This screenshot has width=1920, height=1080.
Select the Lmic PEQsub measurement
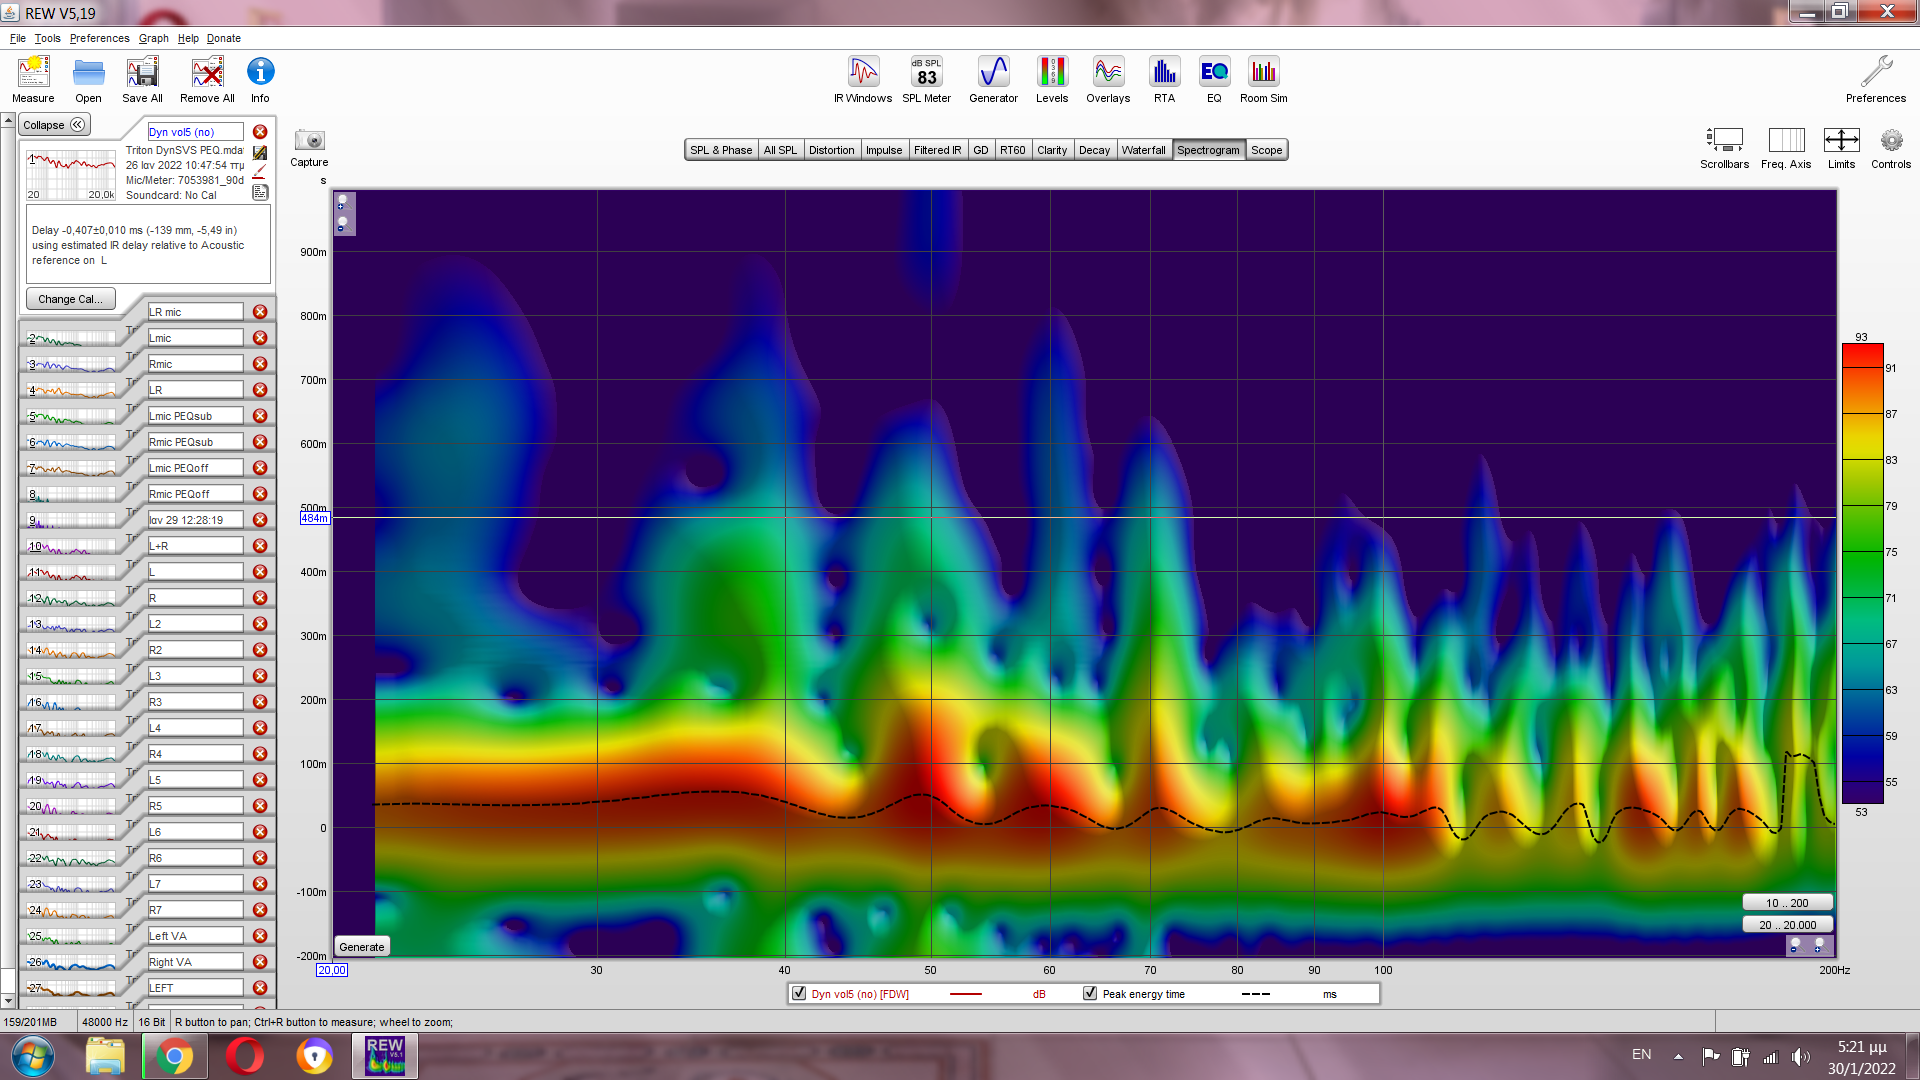(195, 416)
